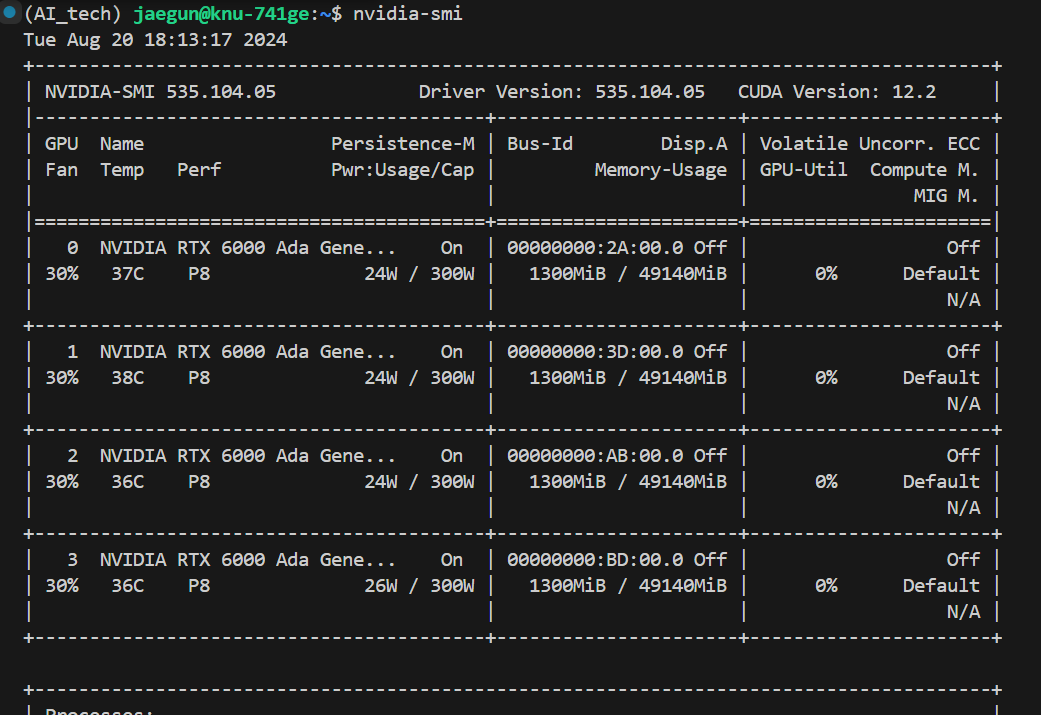
Task: Select the 38C temperature value
Action: pyautogui.click(x=127, y=378)
